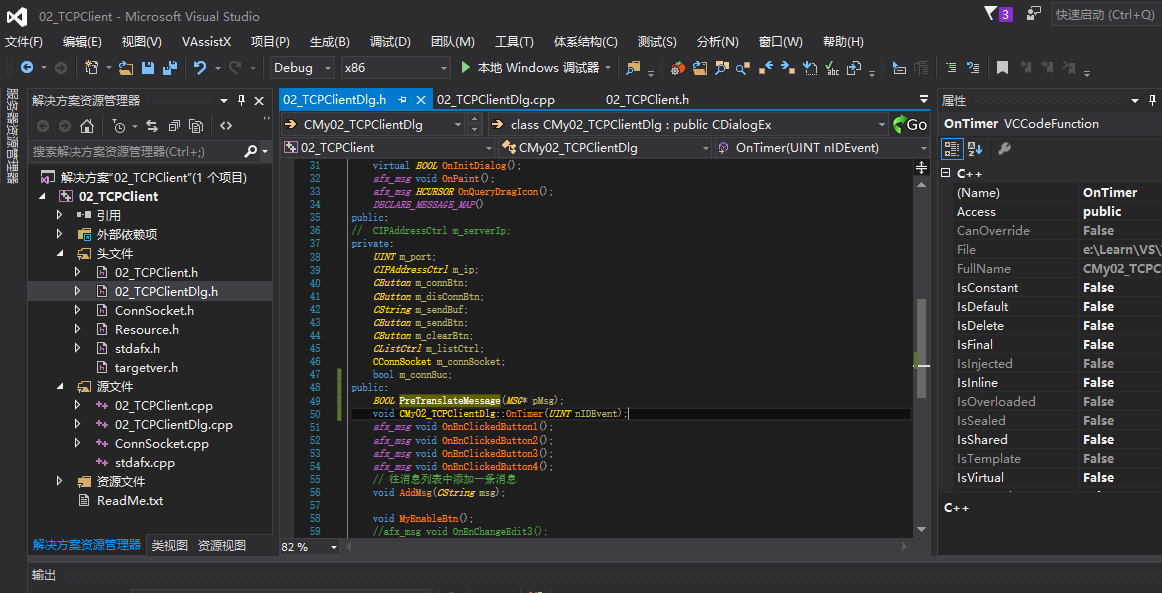
Task: Click the Pending Changes Filter clock icon
Action: (x=119, y=125)
